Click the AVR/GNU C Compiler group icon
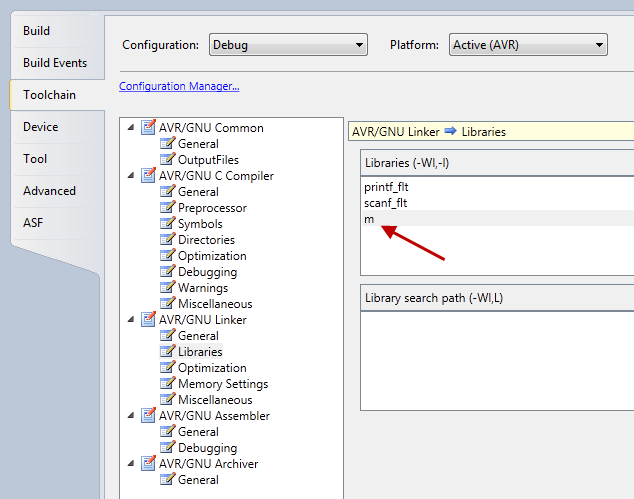Viewport: 634px width, 499px height. 149,176
